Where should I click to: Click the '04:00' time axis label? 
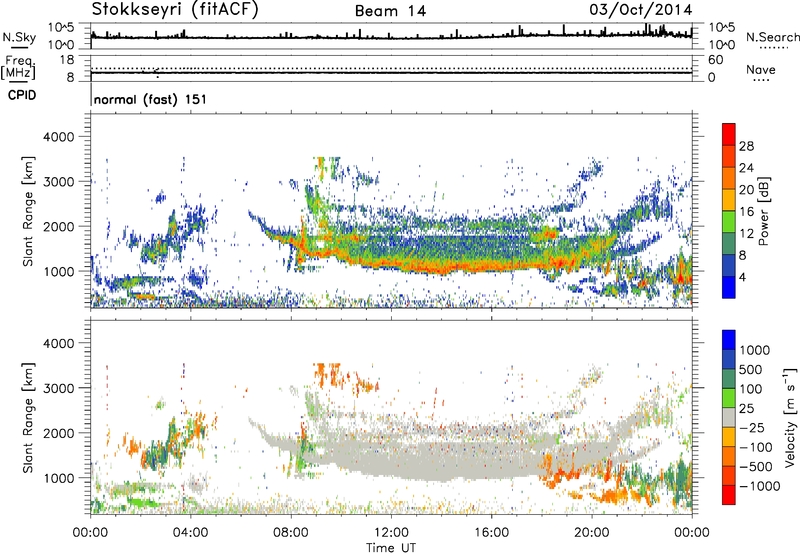(x=190, y=533)
